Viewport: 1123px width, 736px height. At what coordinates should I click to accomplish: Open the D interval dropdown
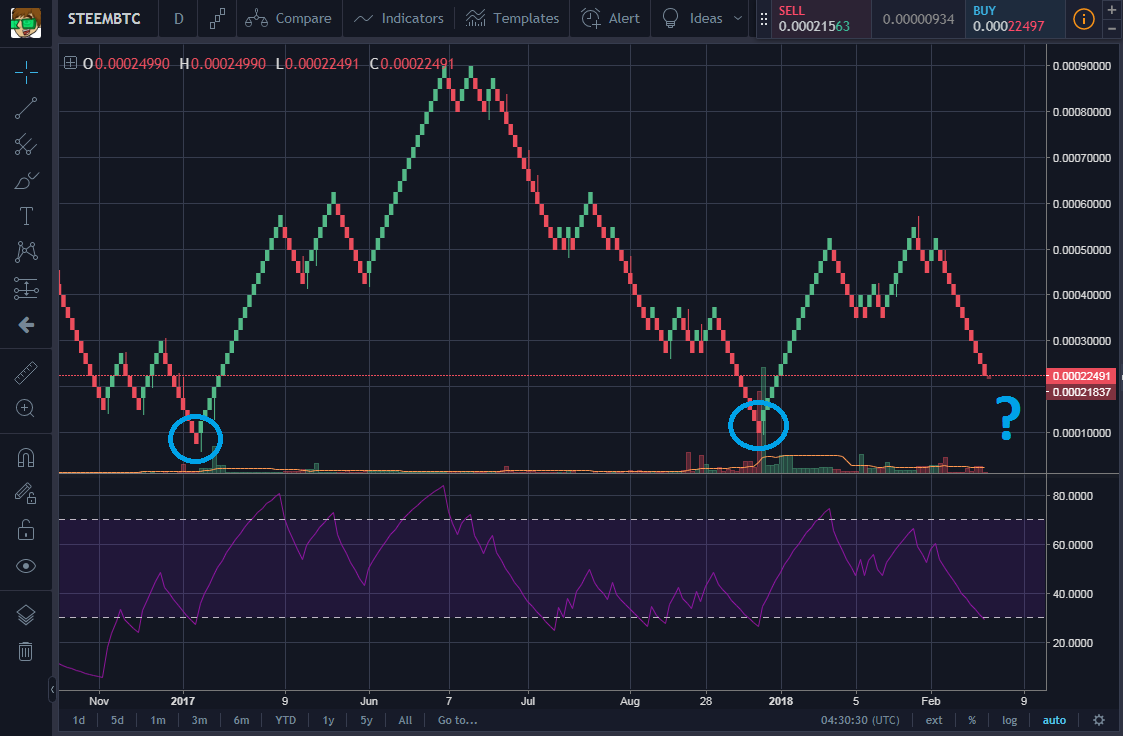179,19
